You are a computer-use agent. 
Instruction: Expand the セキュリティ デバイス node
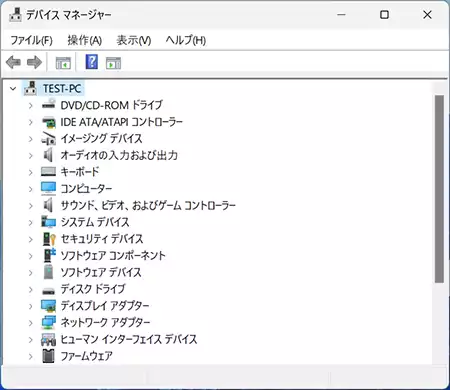pyautogui.click(x=31, y=239)
